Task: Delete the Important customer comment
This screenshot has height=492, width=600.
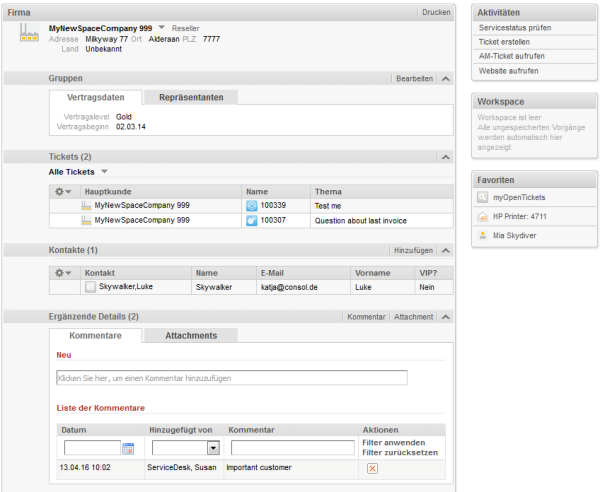Action: click(x=372, y=468)
